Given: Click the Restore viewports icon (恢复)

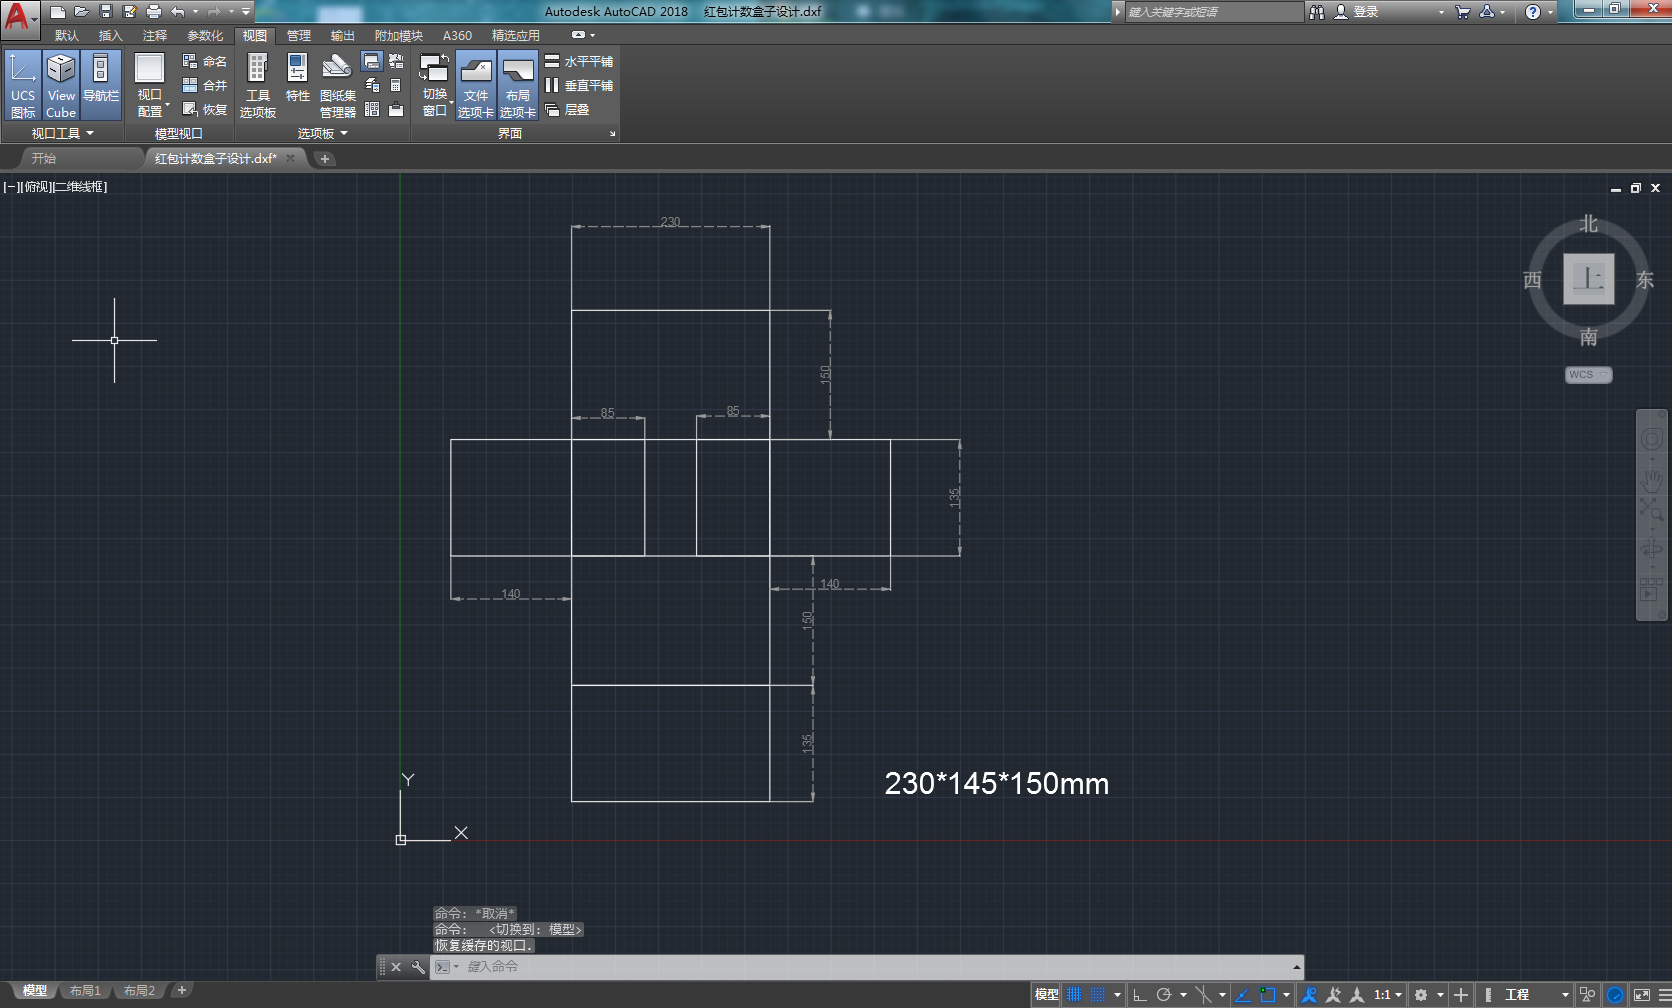Looking at the screenshot, I should tap(204, 109).
